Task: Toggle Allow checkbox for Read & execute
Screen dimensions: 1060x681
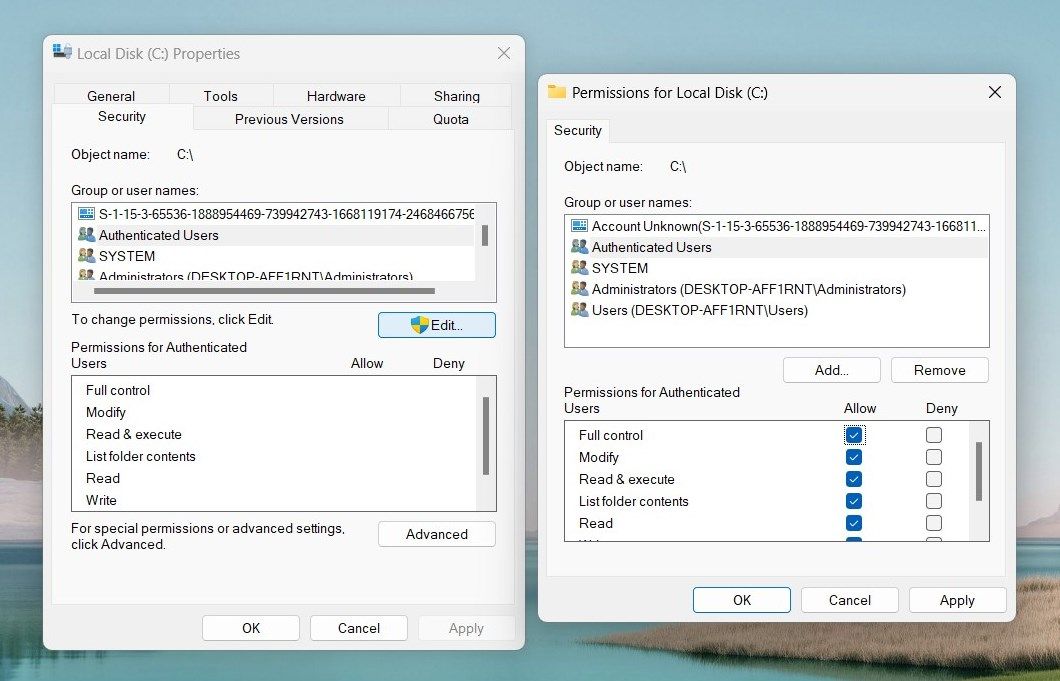Action: click(854, 479)
